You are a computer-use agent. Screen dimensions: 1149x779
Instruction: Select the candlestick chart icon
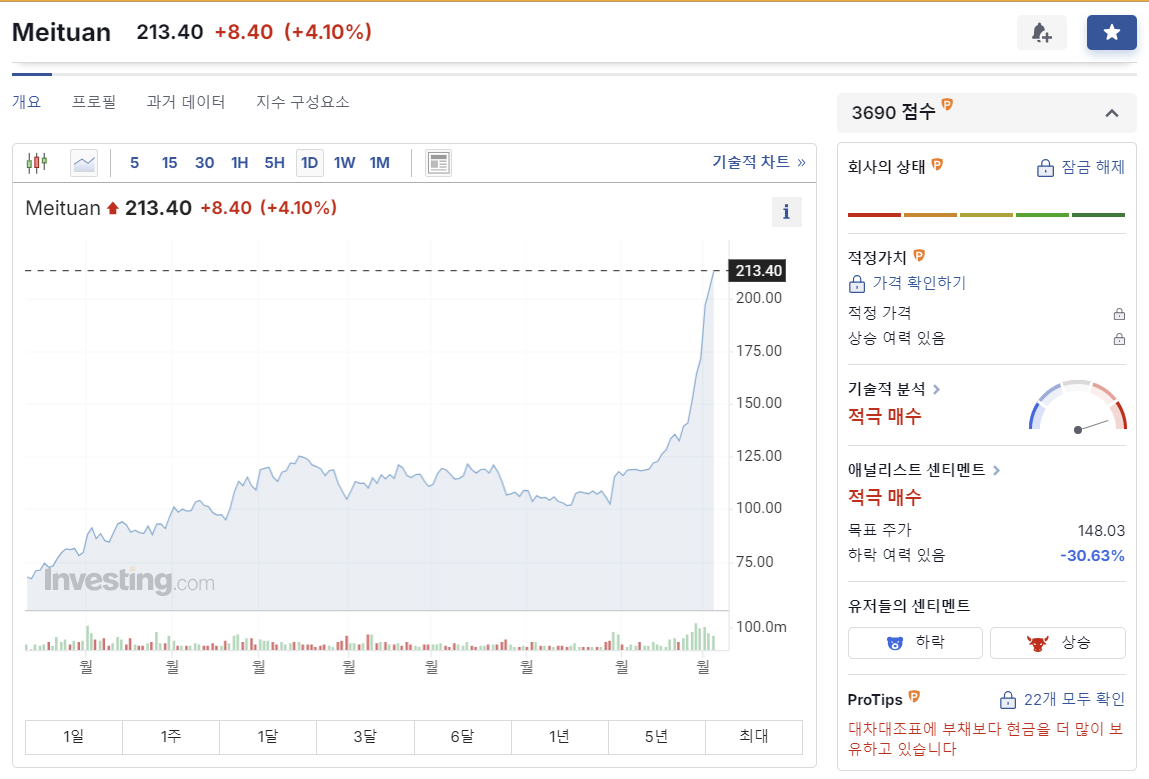[x=36, y=162]
